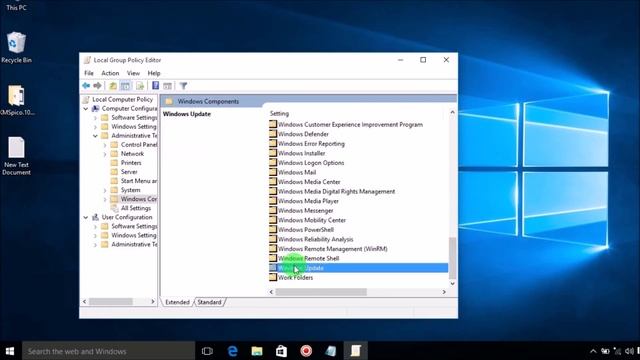
Task: Click the Work Folders folder icon
Action: coord(273,277)
